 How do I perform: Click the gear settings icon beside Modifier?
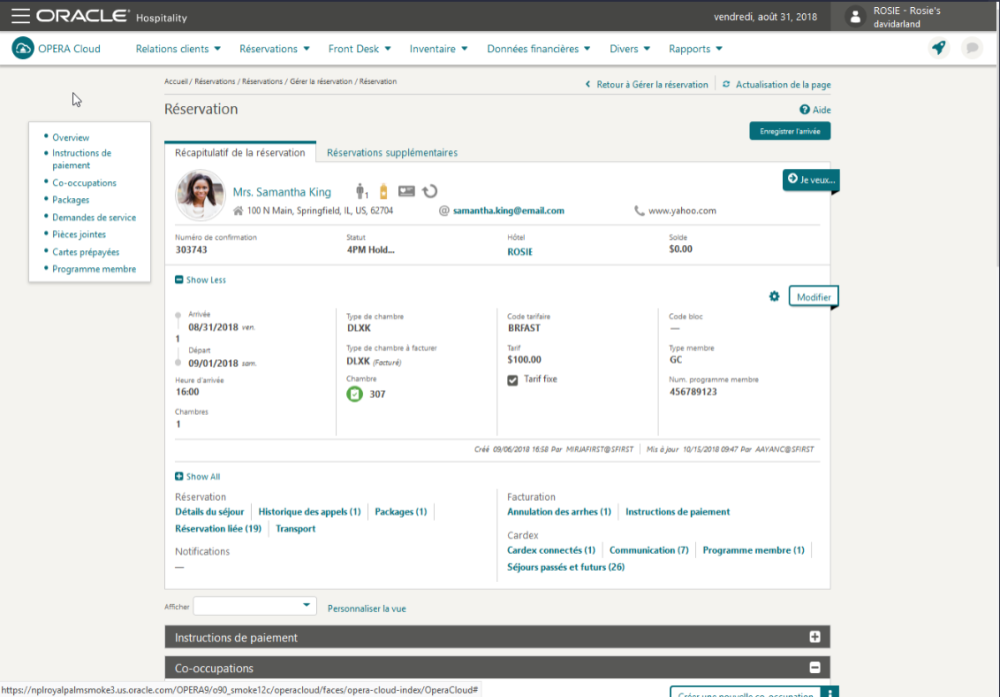774,297
